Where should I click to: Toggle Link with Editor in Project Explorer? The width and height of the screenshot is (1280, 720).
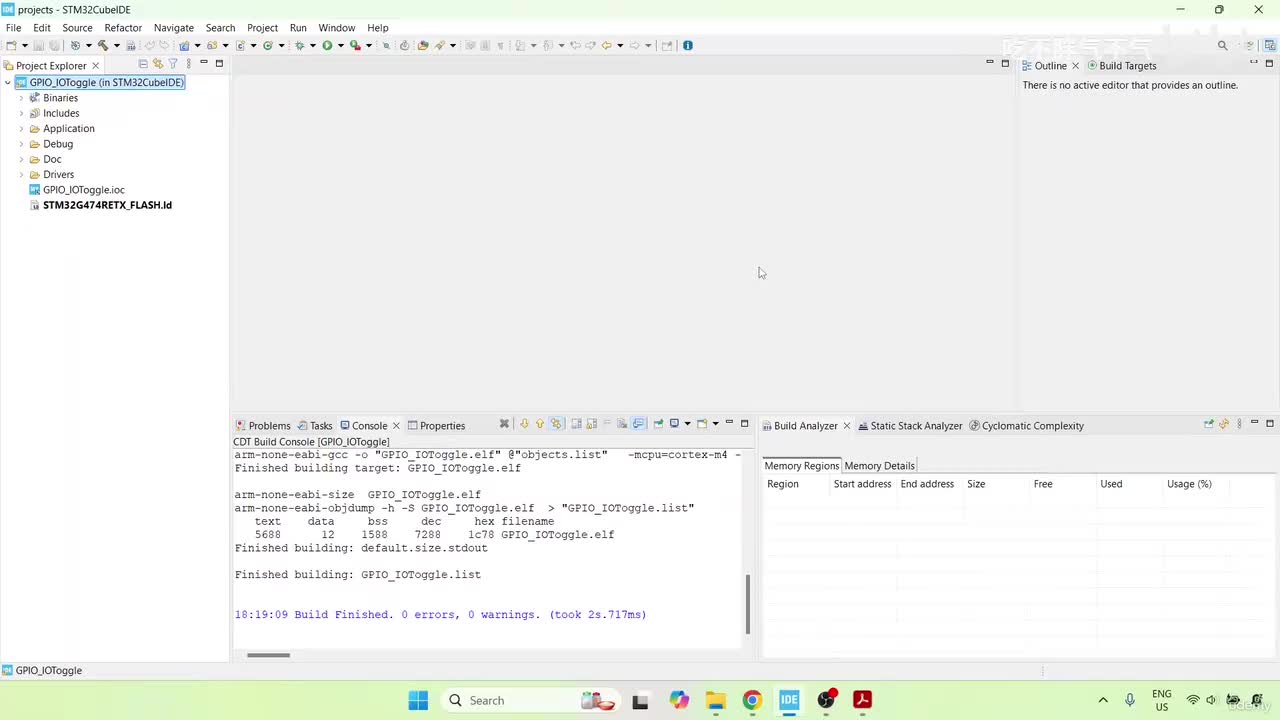coord(158,64)
